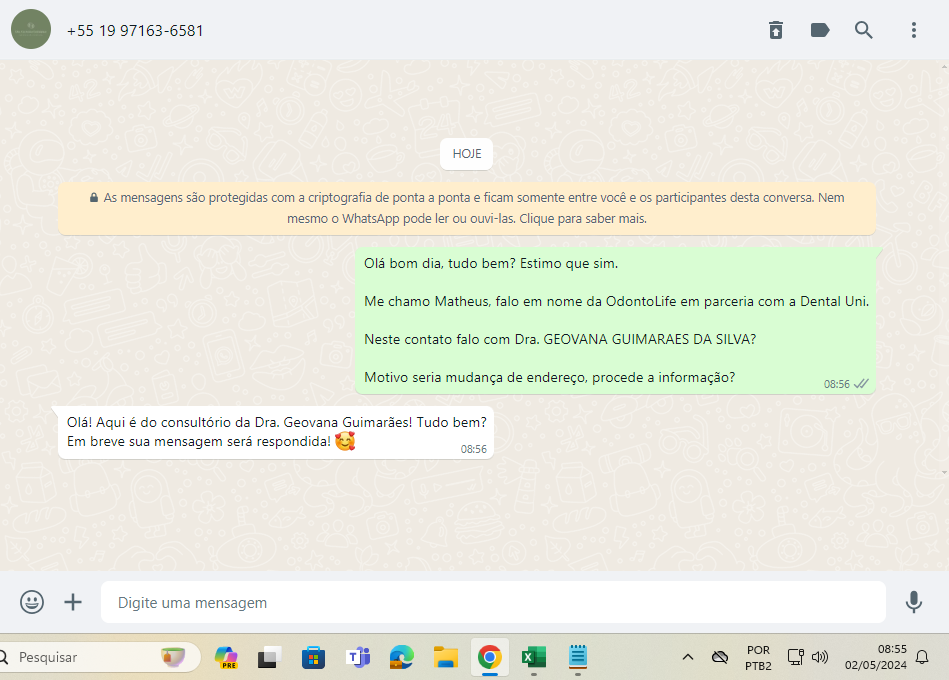Open the contact's profile picture
The width and height of the screenshot is (949, 680).
pyautogui.click(x=31, y=30)
